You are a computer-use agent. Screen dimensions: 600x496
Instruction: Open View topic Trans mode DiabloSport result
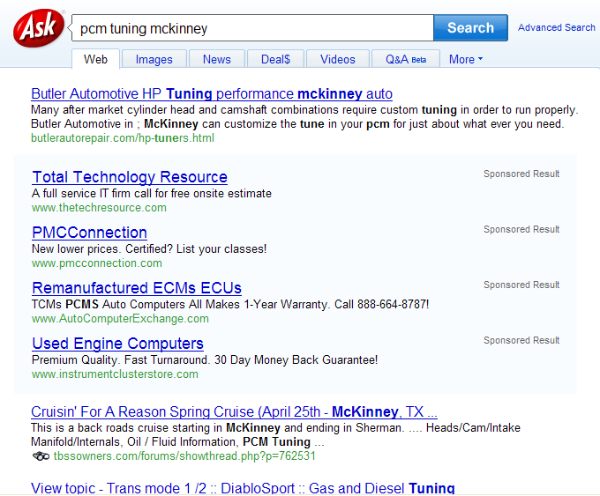[243, 488]
